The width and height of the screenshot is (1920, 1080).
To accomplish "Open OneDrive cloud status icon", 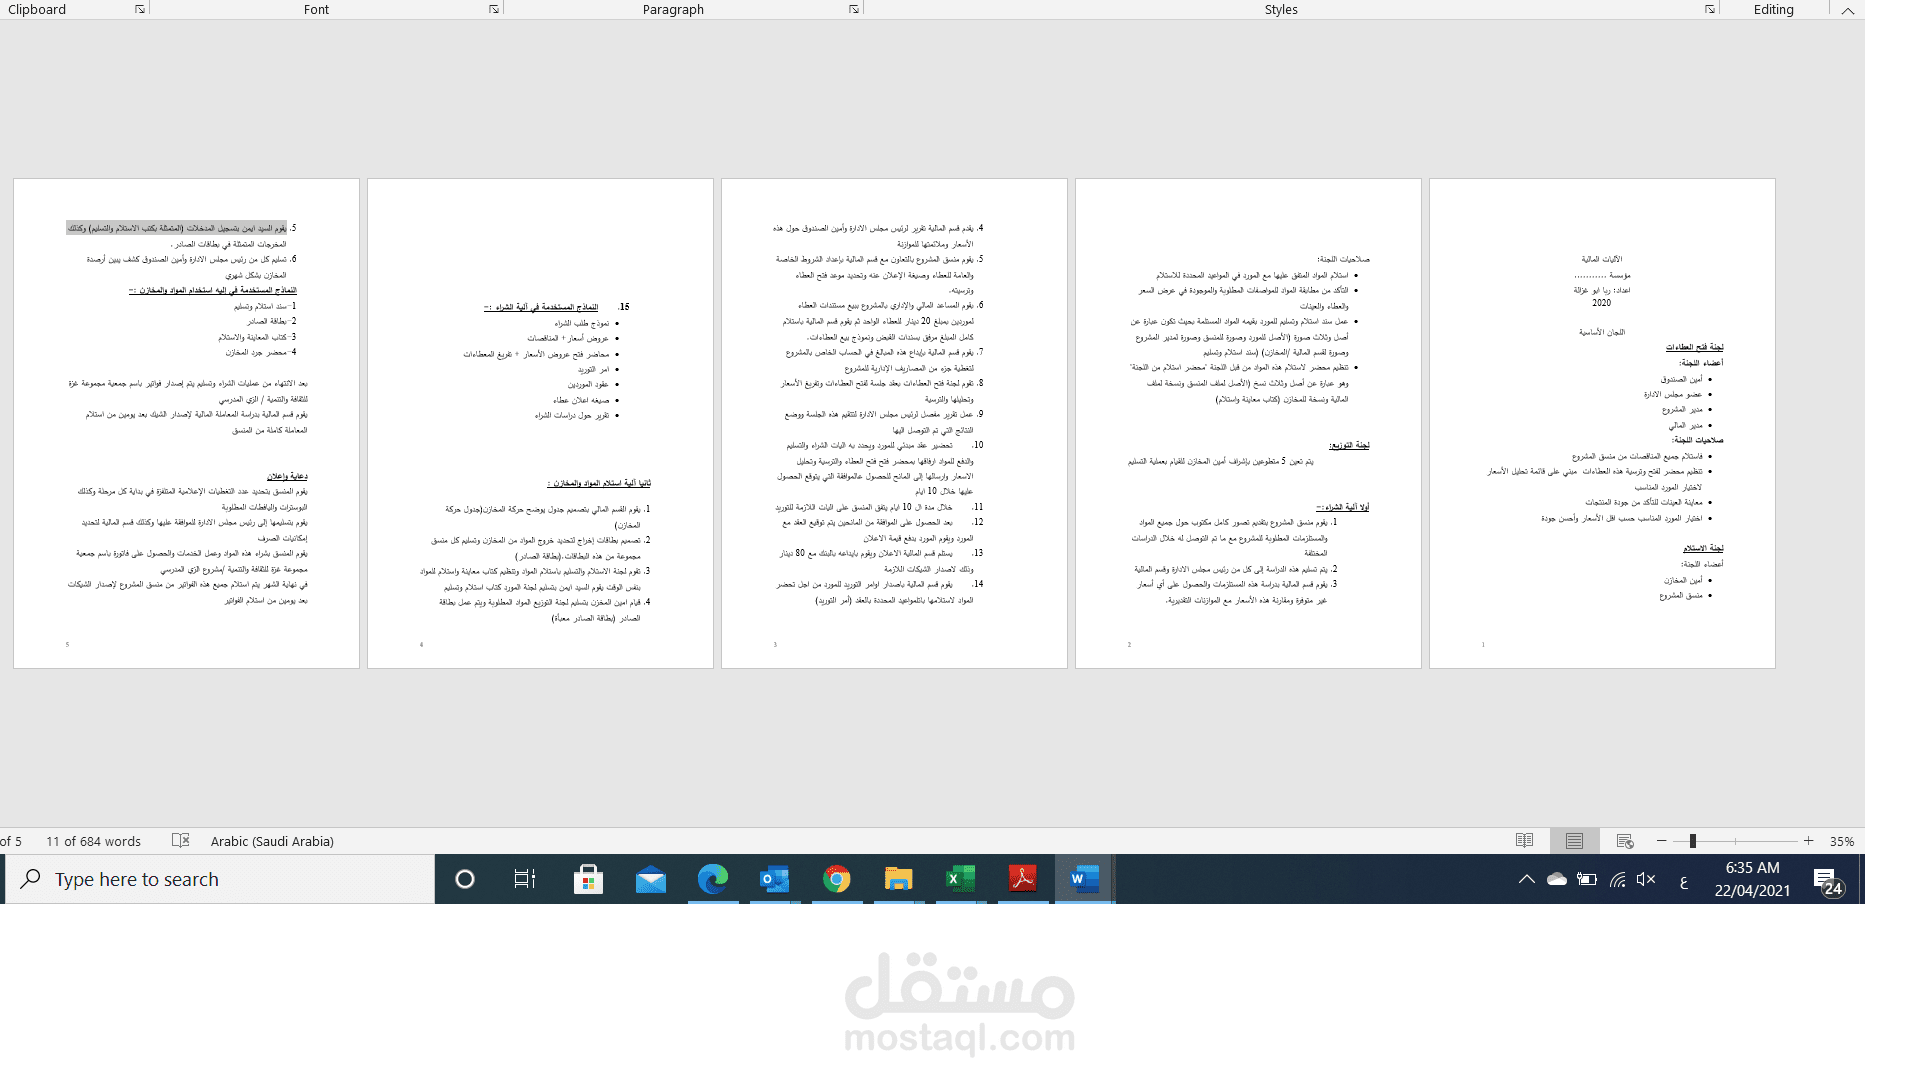I will (1557, 879).
